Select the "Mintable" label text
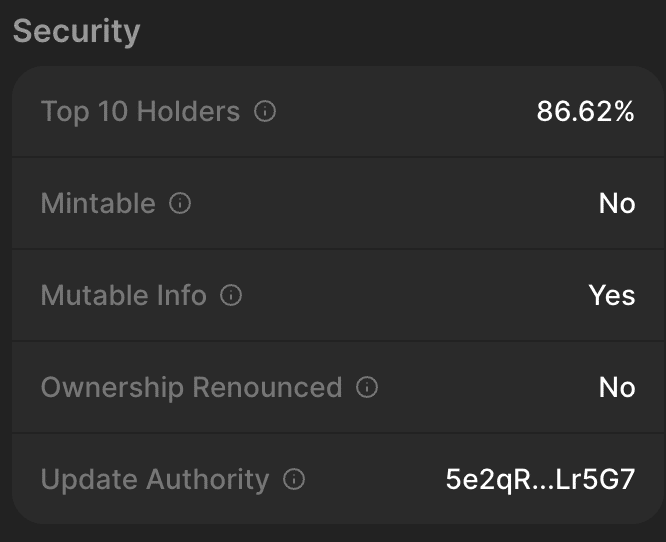The width and height of the screenshot is (666, 542). pos(98,204)
